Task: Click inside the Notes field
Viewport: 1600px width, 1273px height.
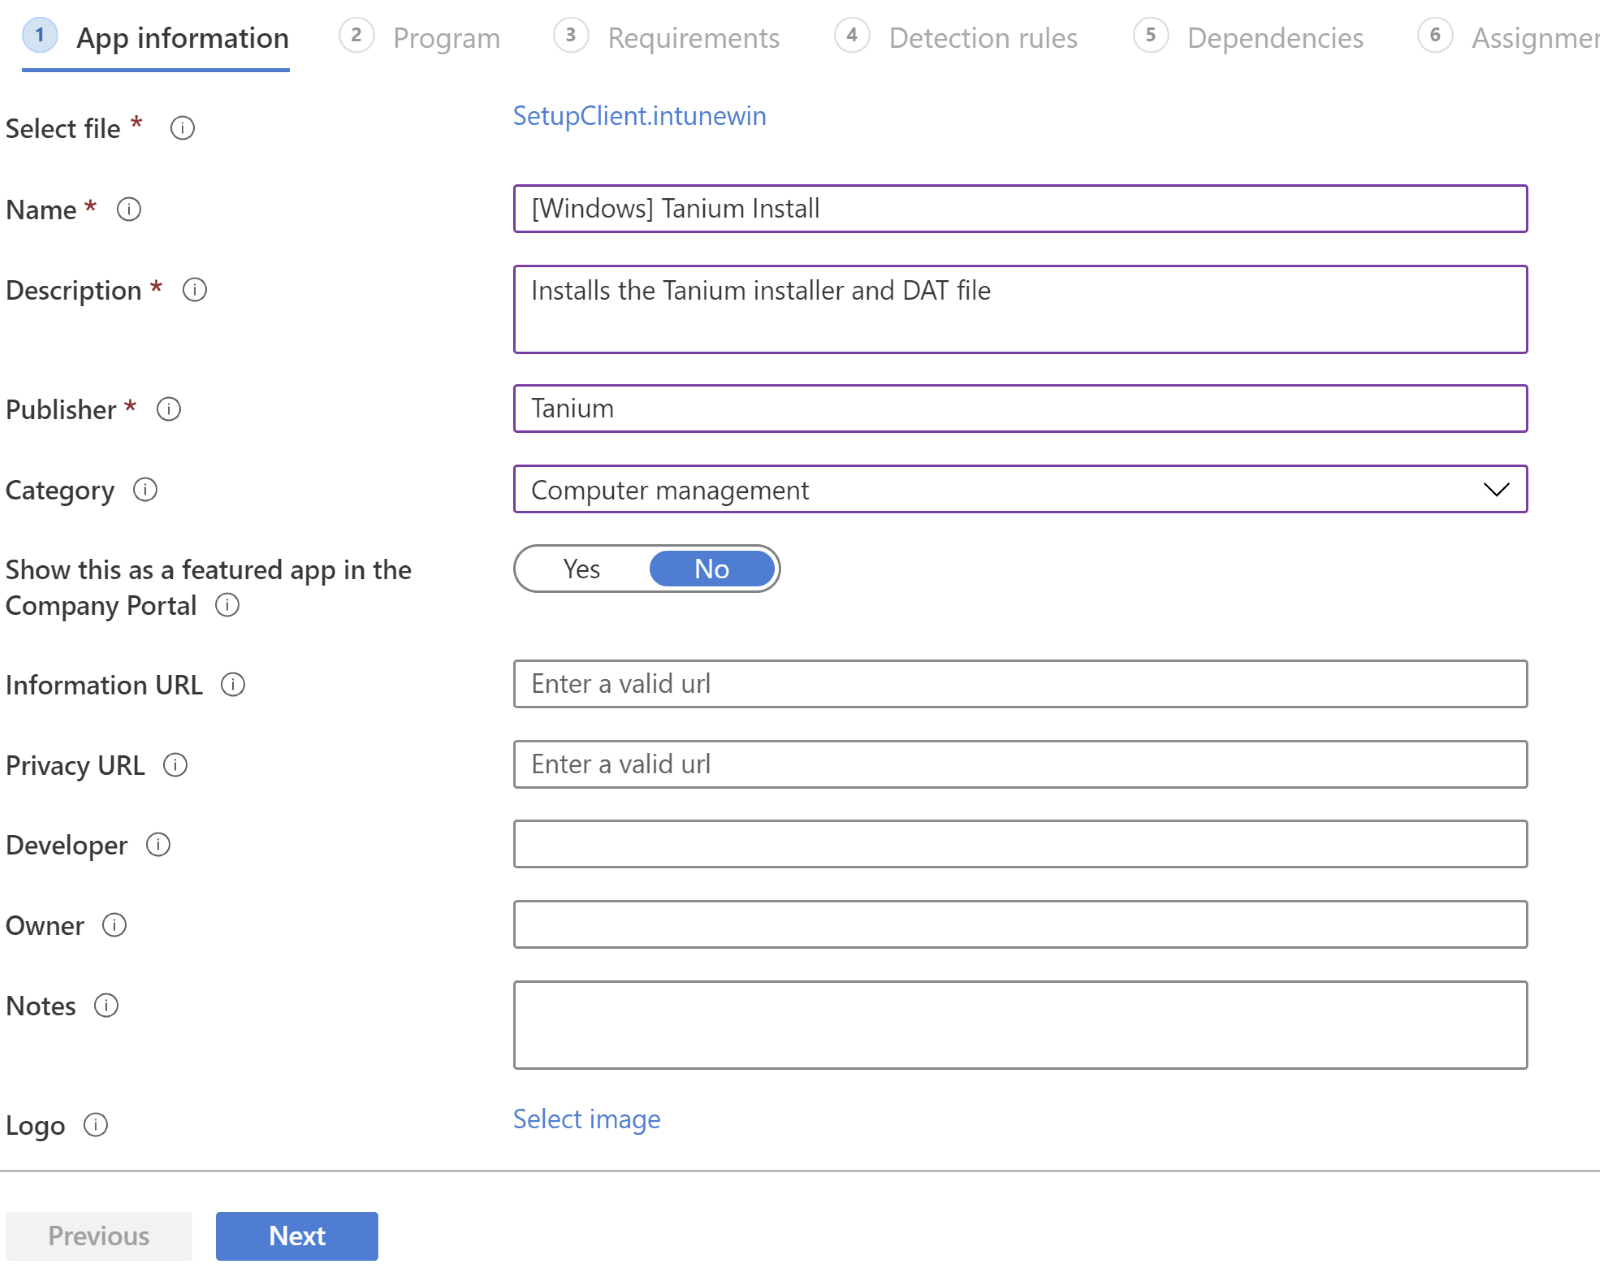Action: (x=1019, y=1023)
